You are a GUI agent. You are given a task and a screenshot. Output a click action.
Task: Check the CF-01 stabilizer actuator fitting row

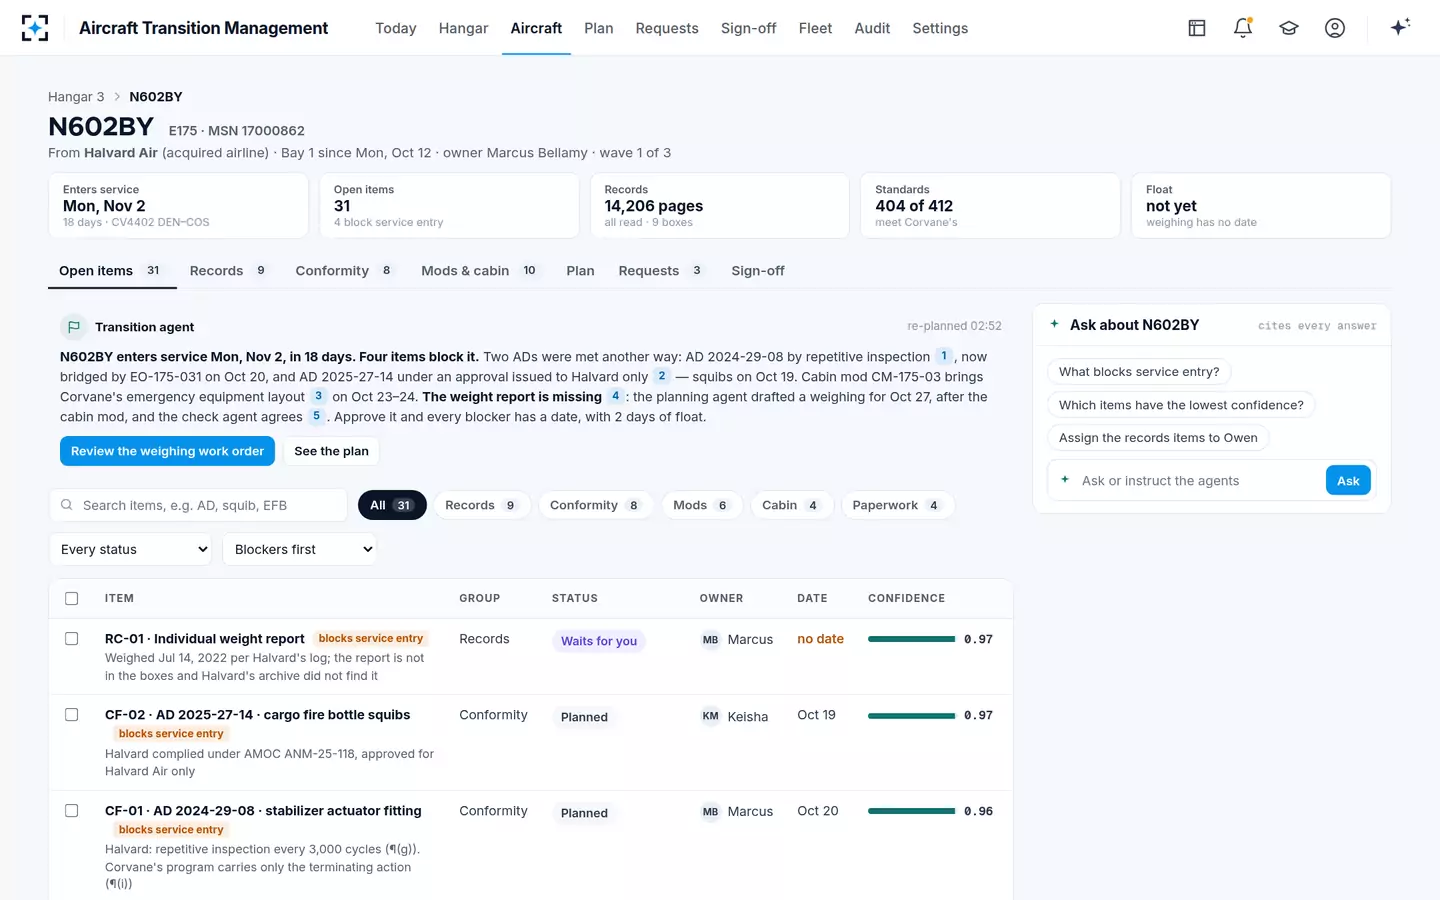72,811
